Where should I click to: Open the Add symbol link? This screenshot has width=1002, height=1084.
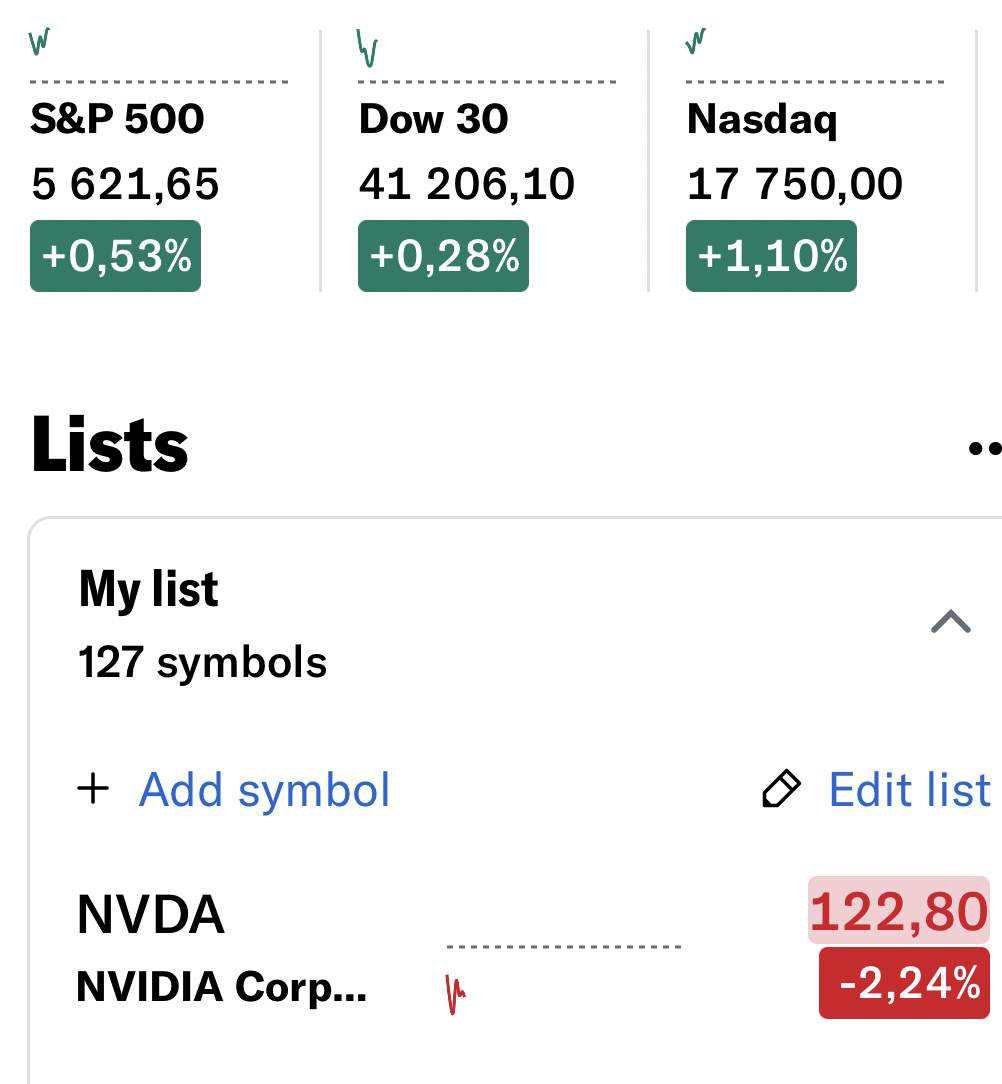pyautogui.click(x=264, y=790)
